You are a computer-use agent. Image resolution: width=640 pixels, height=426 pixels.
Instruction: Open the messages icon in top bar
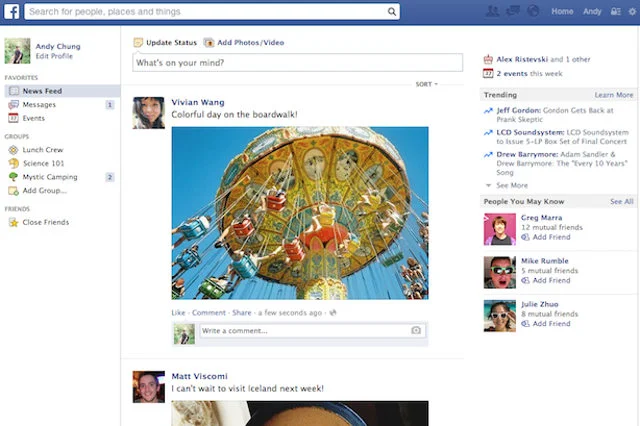click(513, 11)
